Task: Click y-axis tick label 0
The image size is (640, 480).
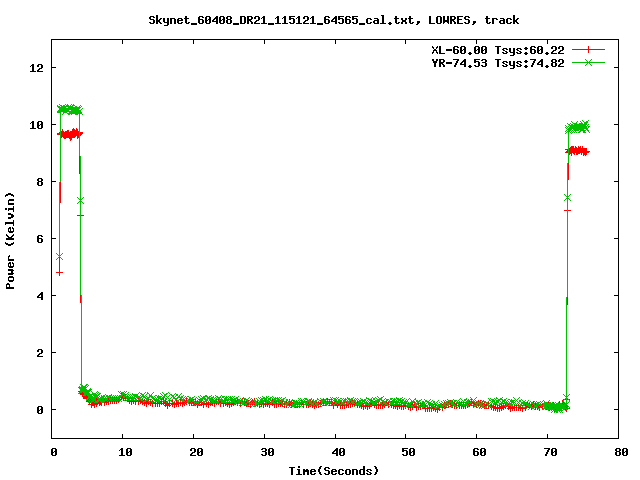Action: pos(40,410)
